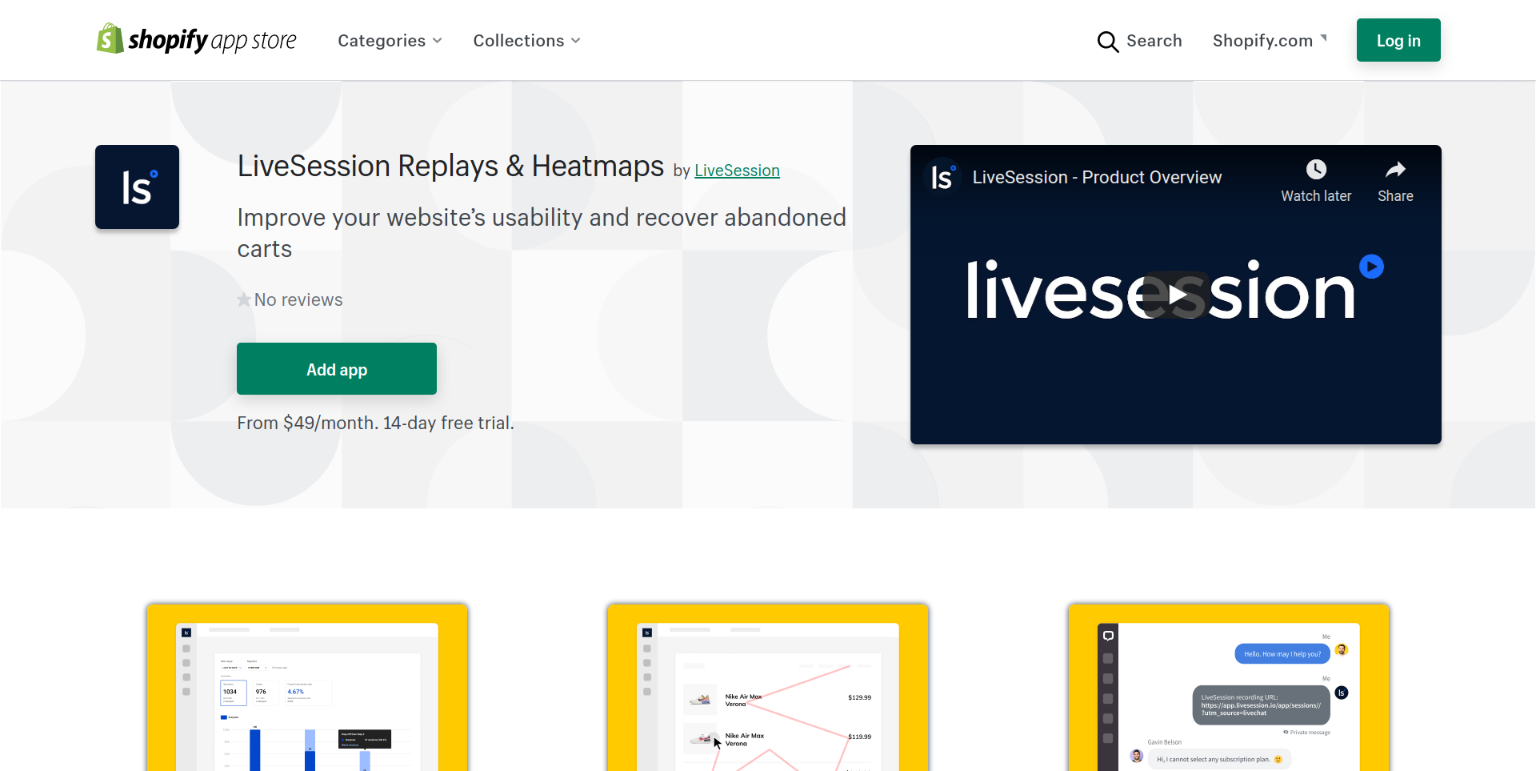Screen dimensions: 1536x771
Task: Click the LiveSession app logo icon
Action: tap(137, 187)
